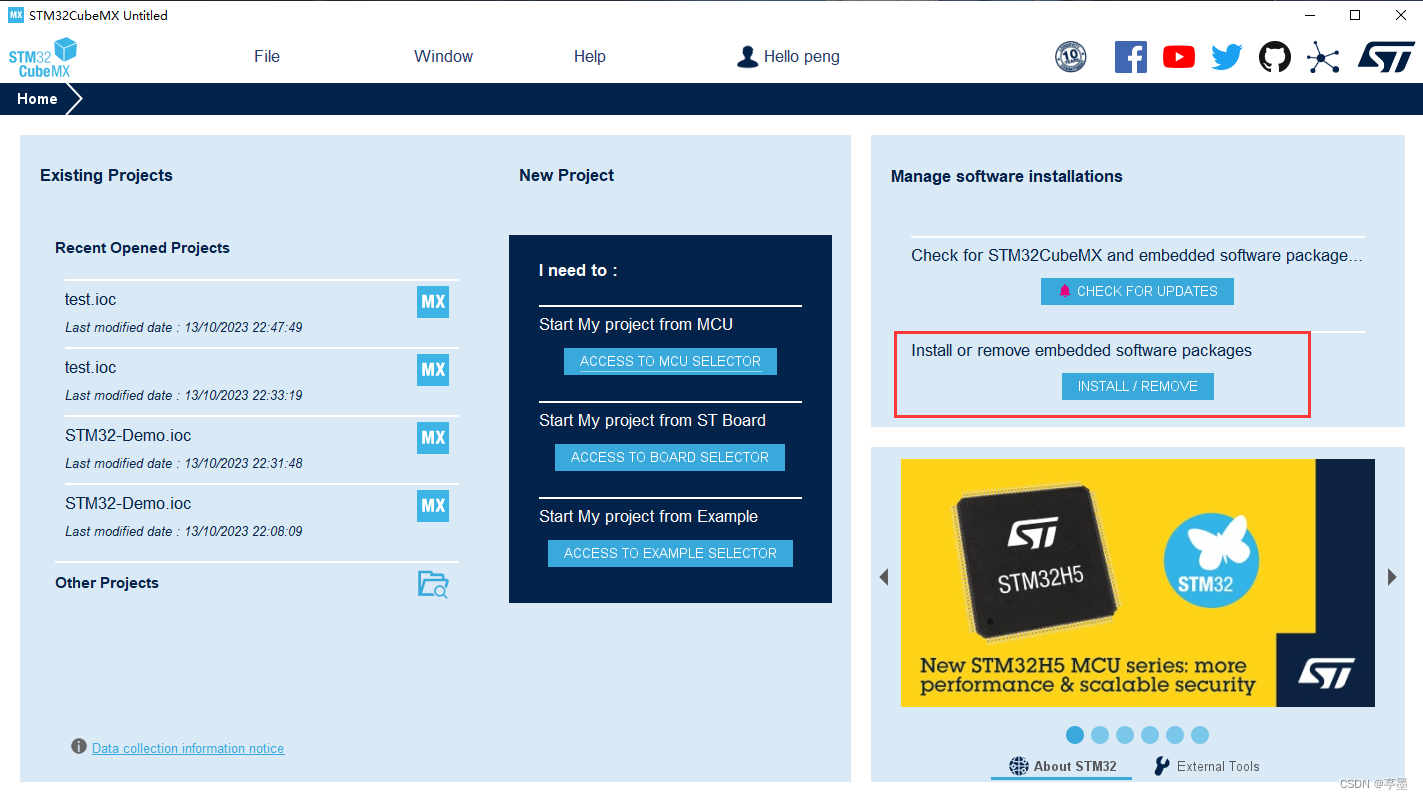Select the first carousel dot indicator
The image size is (1423, 799).
tap(1075, 735)
